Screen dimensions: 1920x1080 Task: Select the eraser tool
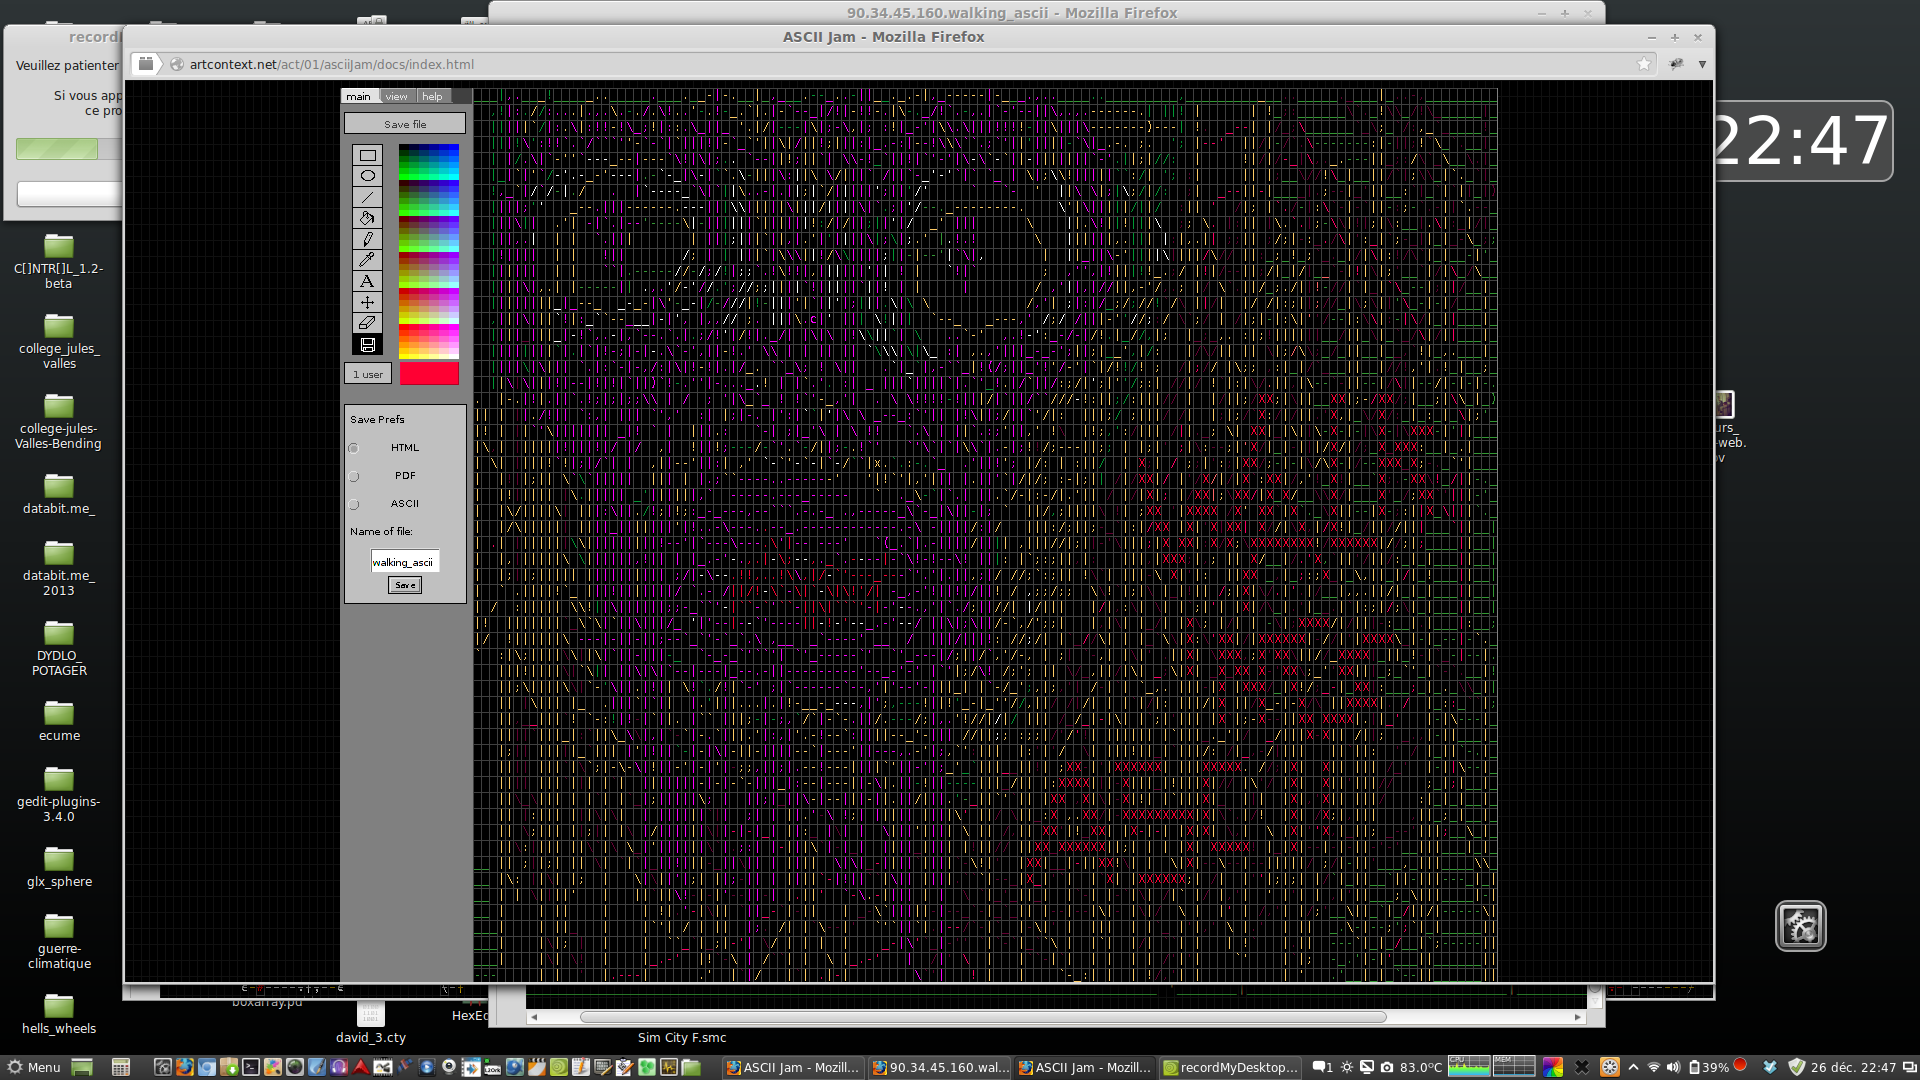[x=367, y=323]
